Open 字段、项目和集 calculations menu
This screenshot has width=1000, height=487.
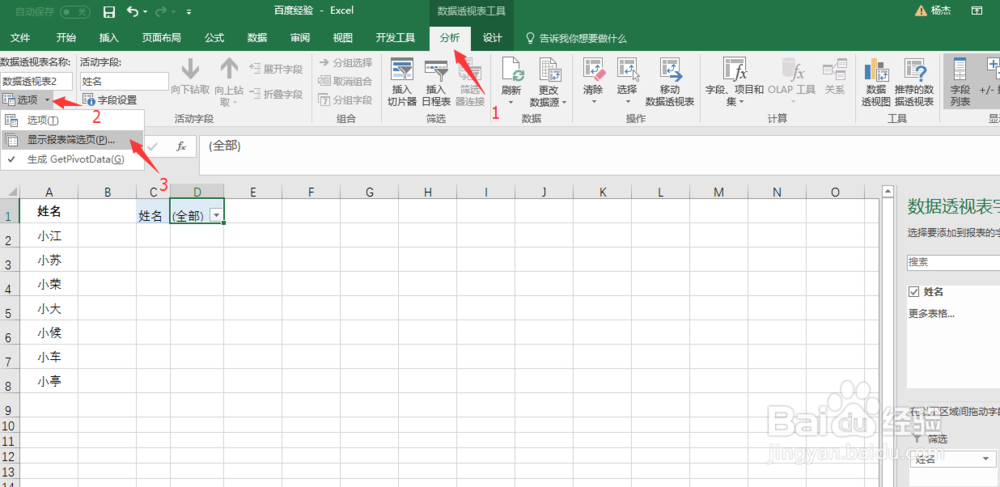[x=734, y=82]
